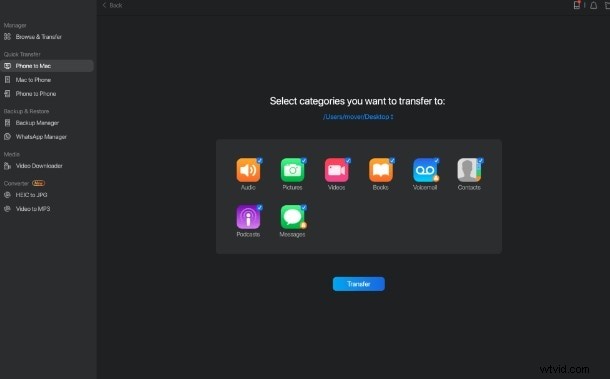Click the Video to MP3 sidebar icon
The width and height of the screenshot is (610, 379).
7,209
